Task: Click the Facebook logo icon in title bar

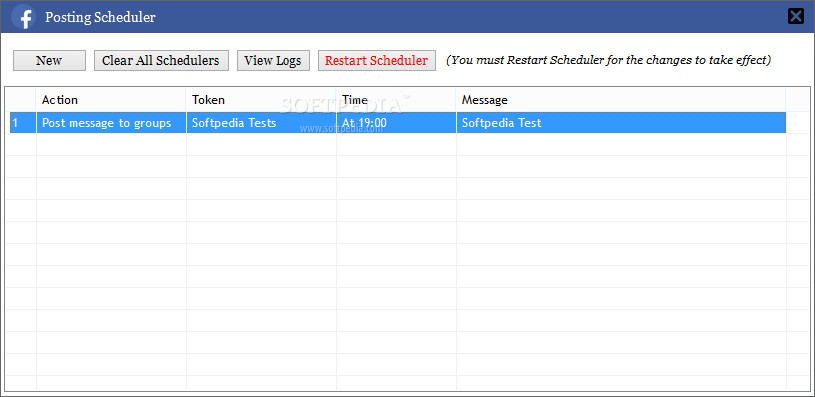Action: pos(22,17)
